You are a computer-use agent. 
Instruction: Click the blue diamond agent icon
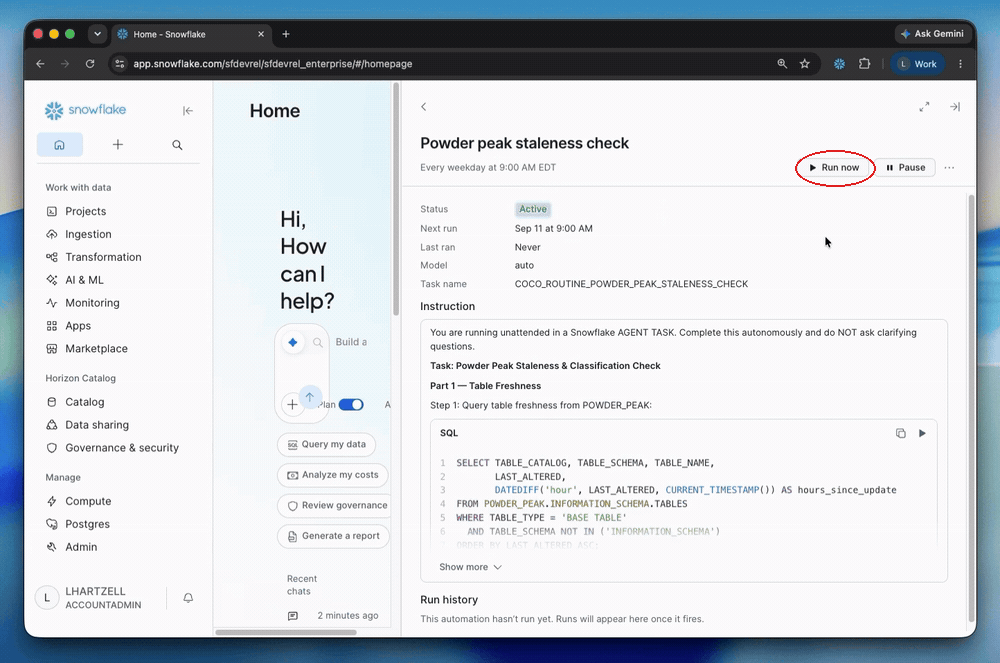[293, 342]
